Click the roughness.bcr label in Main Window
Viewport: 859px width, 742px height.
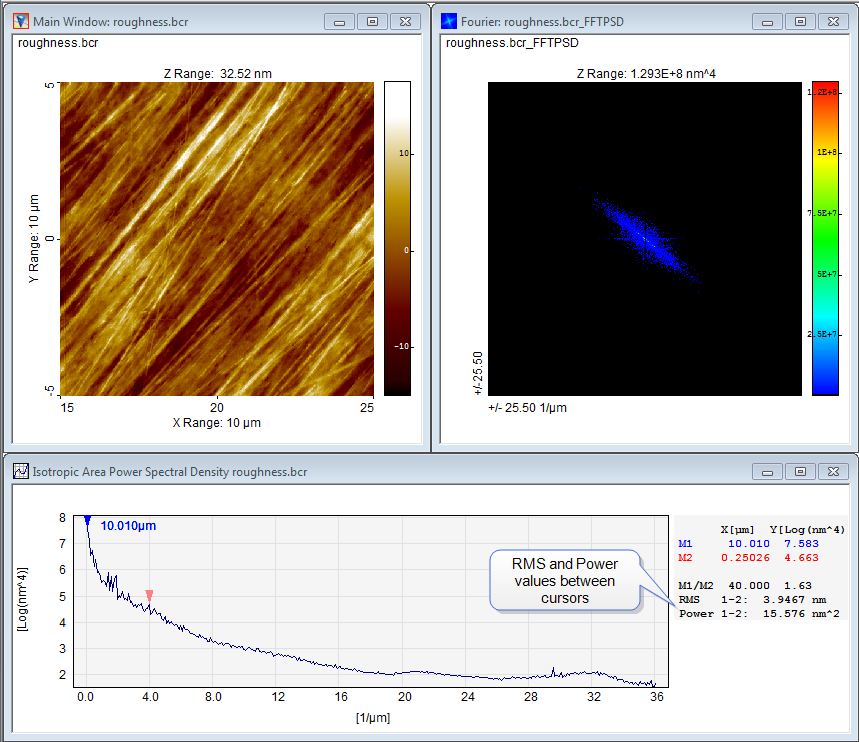[58, 43]
